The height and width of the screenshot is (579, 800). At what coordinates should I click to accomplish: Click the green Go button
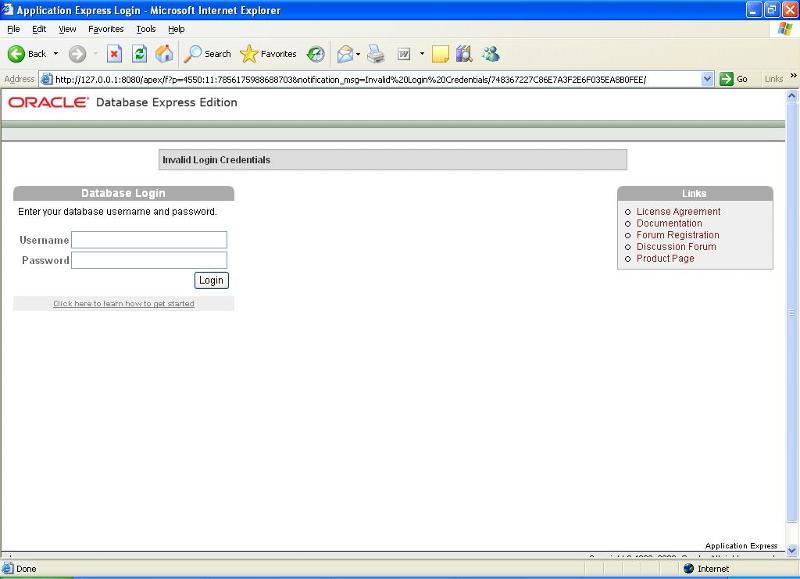pos(734,79)
